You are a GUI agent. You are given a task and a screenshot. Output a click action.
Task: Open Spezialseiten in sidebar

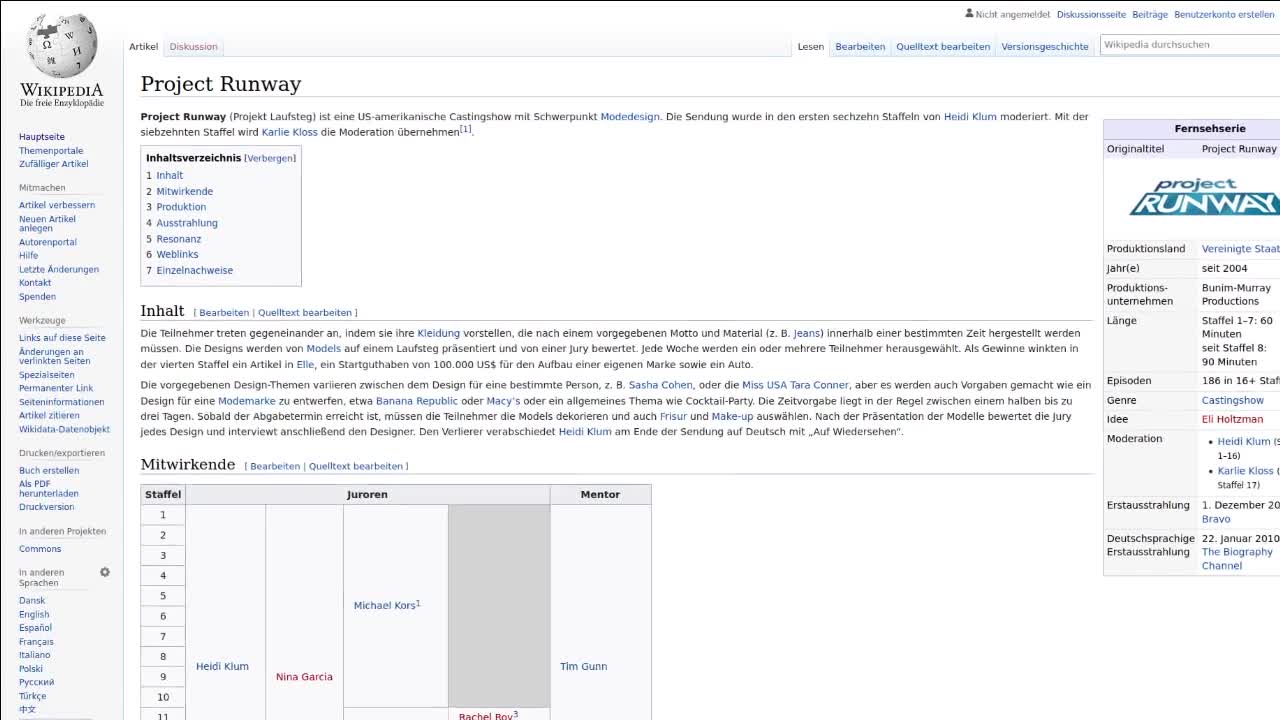pos(47,375)
